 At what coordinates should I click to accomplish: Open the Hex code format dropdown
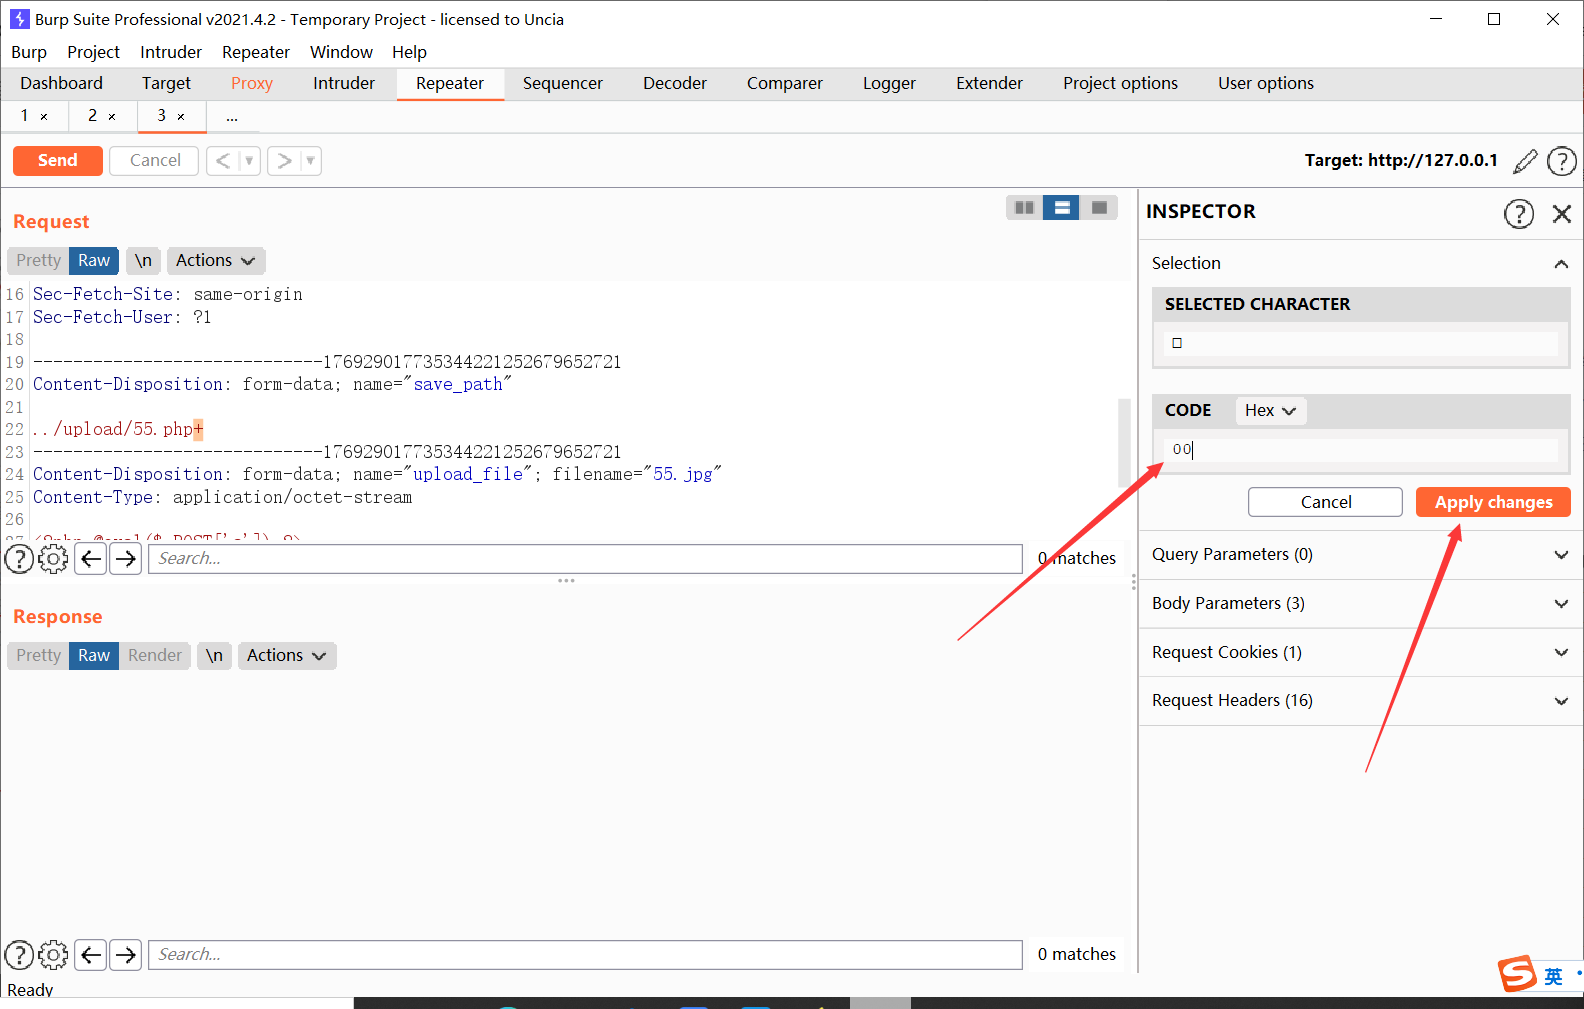tap(1271, 410)
